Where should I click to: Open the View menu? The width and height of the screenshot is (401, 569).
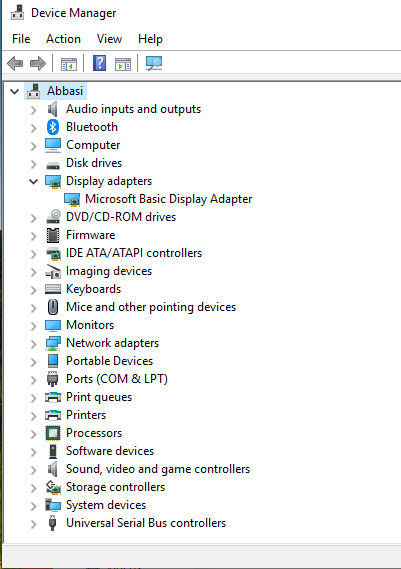pyautogui.click(x=109, y=39)
